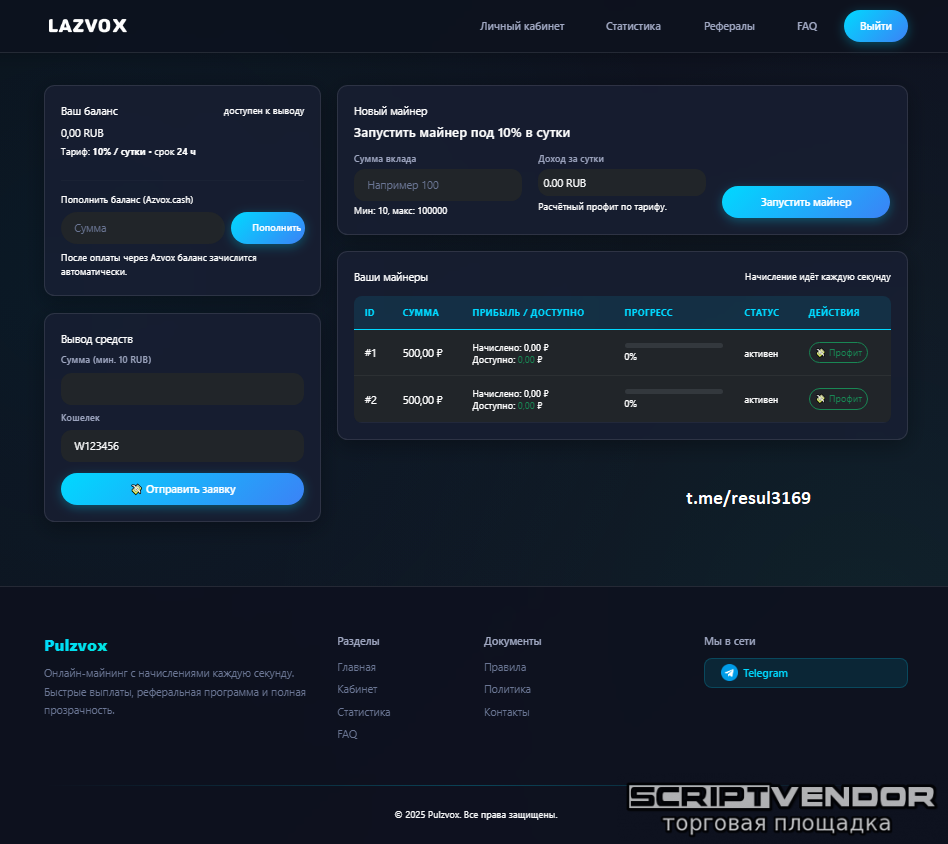Focus the Сумма top-up input field
Image resolution: width=948 pixels, height=844 pixels.
pyautogui.click(x=143, y=228)
